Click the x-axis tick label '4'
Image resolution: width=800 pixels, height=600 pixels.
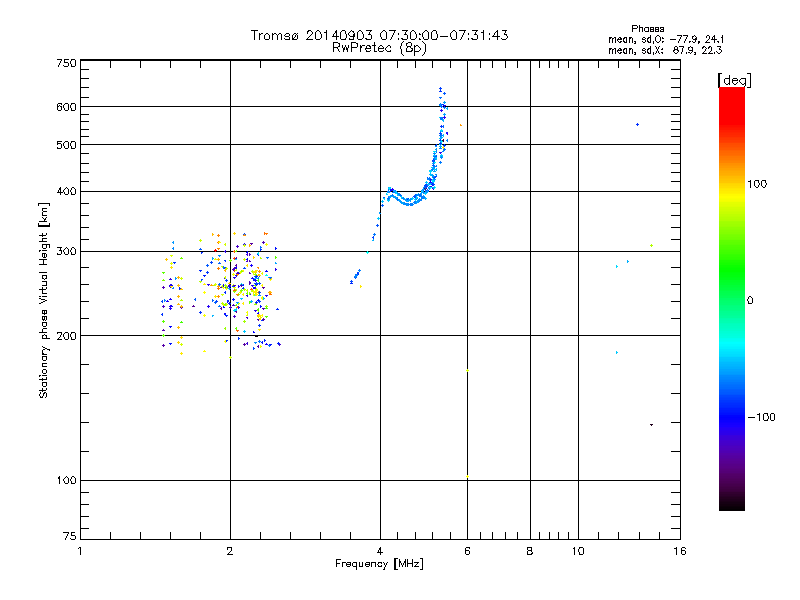(380, 551)
